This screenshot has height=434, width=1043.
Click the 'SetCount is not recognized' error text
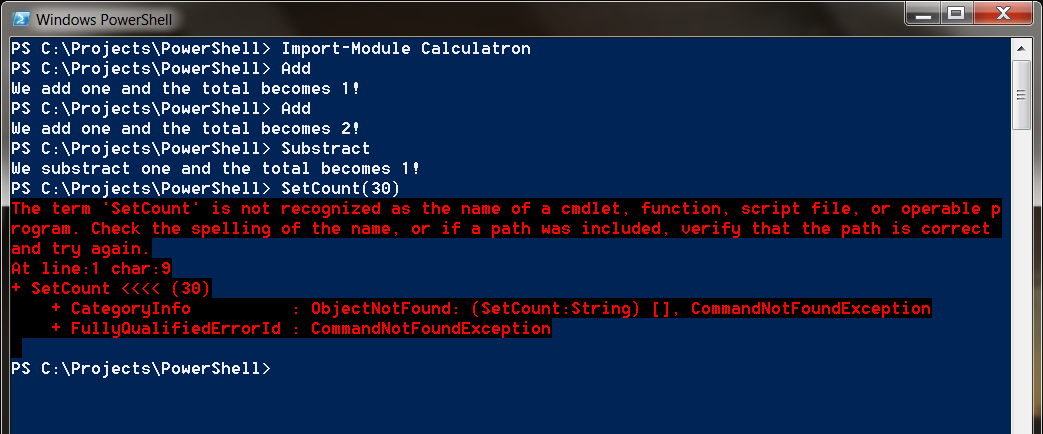click(500, 208)
